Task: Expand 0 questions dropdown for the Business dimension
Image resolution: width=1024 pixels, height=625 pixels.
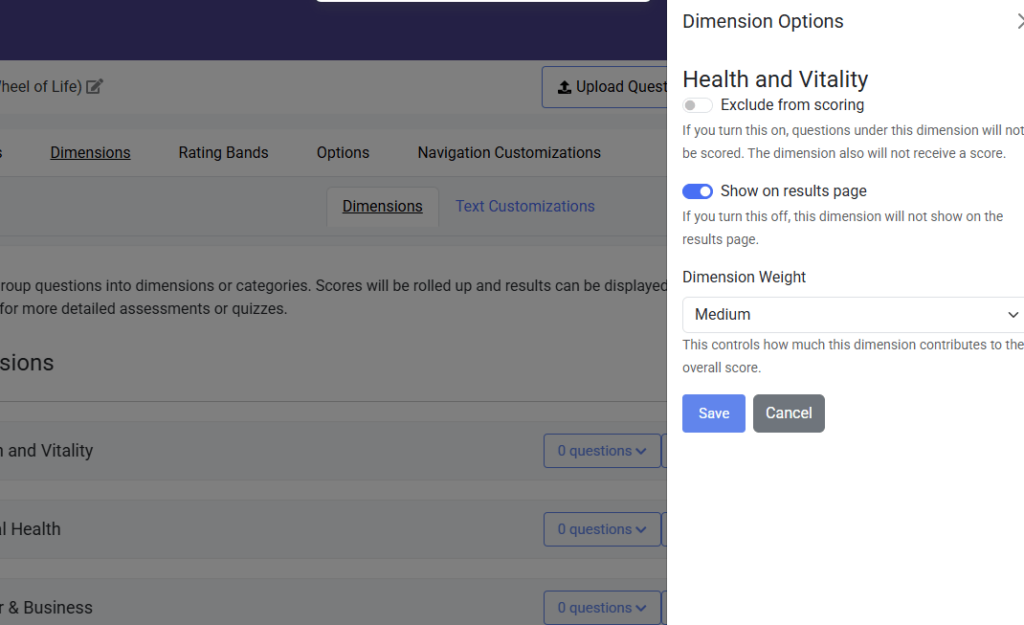Action: tap(601, 608)
